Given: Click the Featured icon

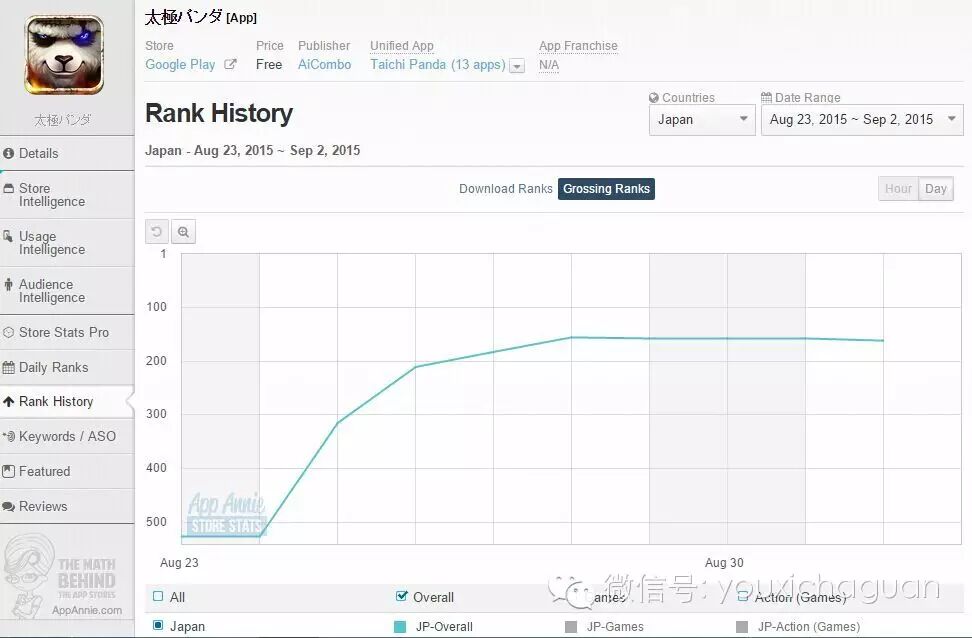Looking at the screenshot, I should [8, 471].
